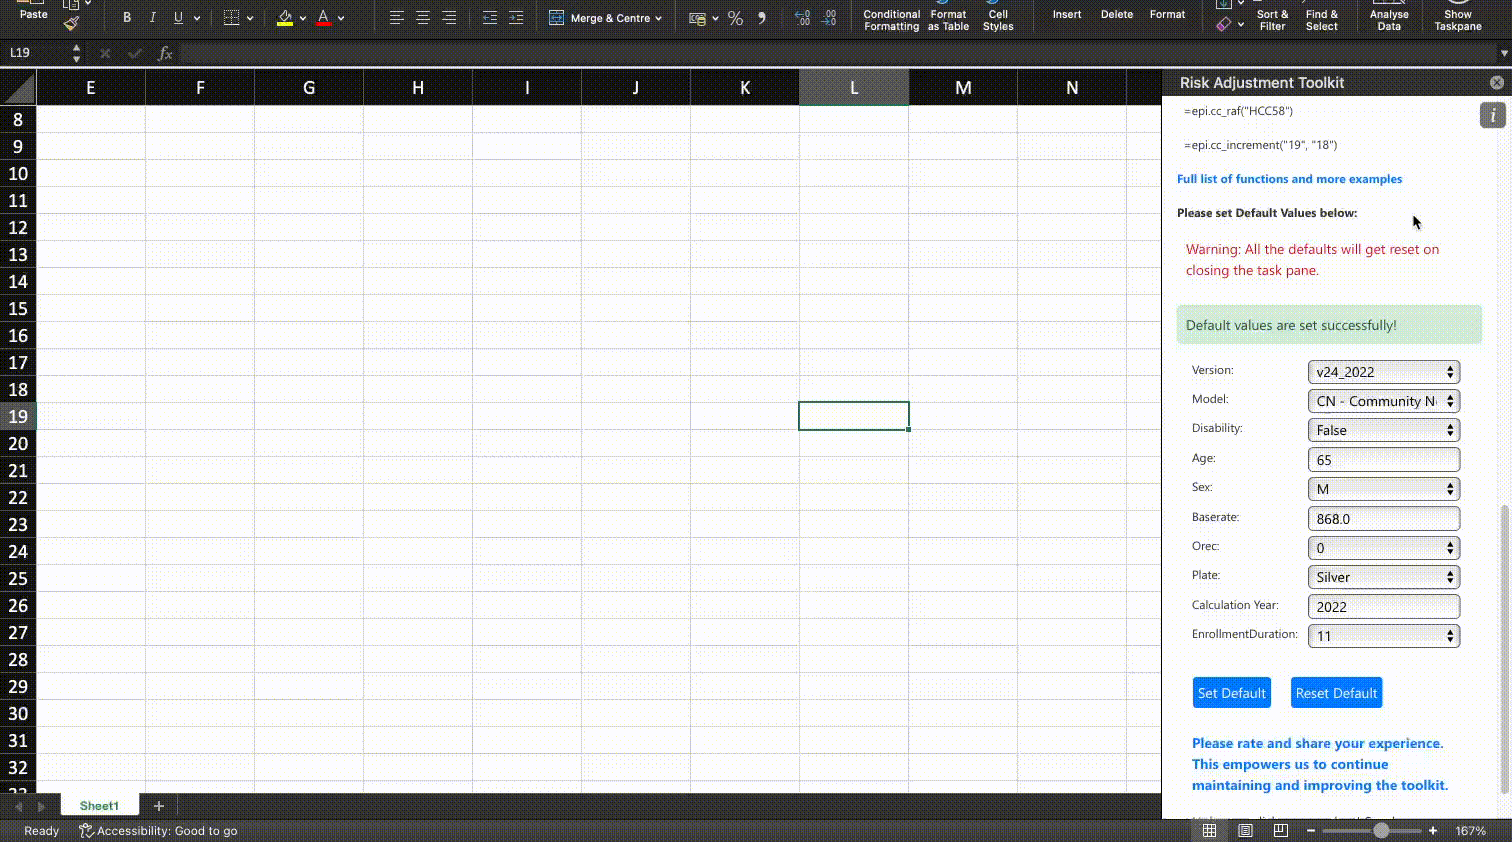Open the Plate dropdown showing Silver
The height and width of the screenshot is (842, 1512).
[x=1384, y=577]
